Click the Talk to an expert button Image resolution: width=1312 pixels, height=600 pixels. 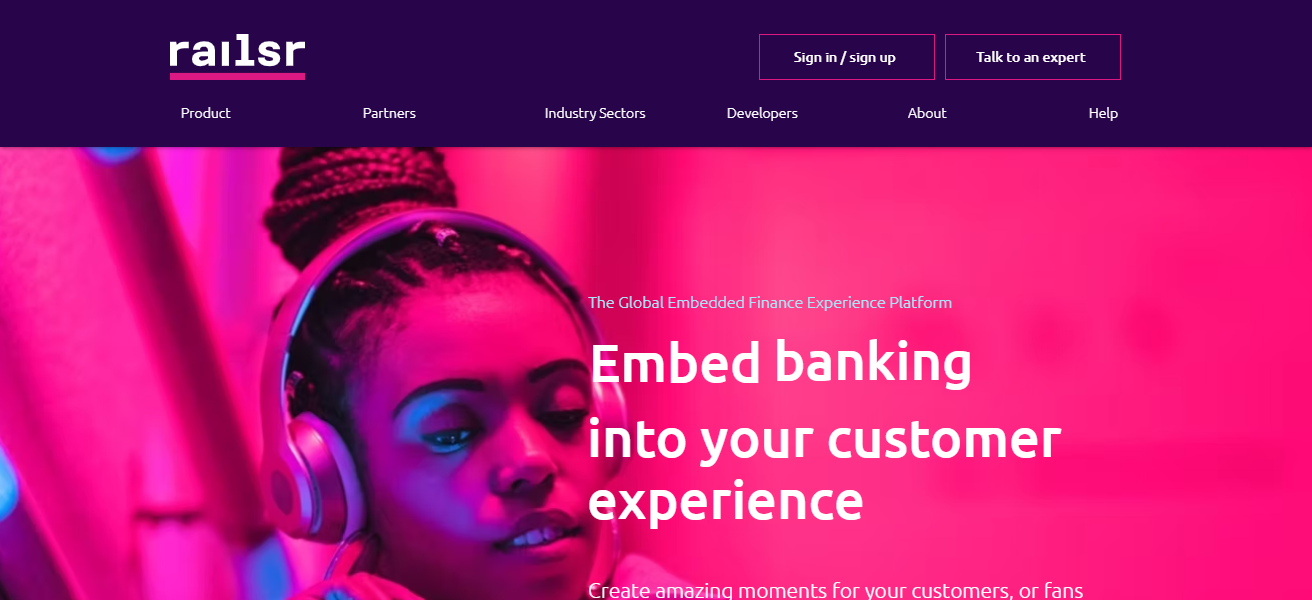coord(1032,56)
